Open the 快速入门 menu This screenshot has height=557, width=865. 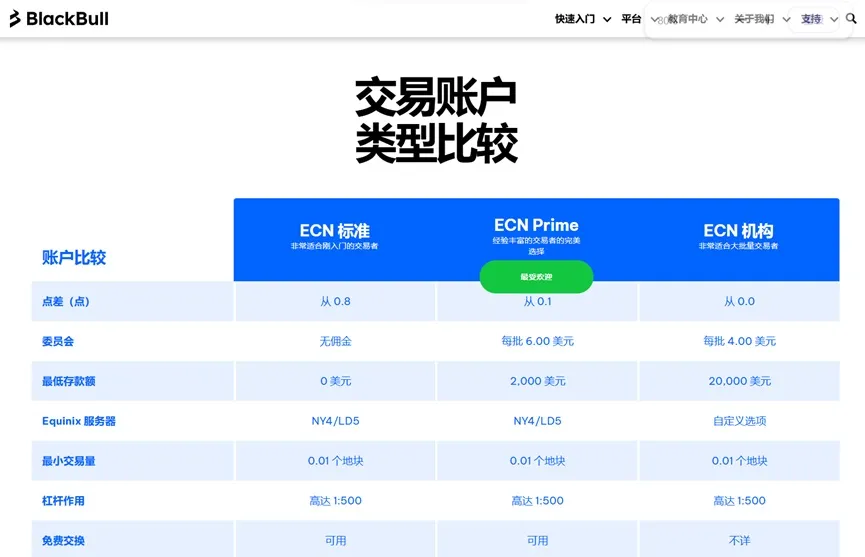[x=575, y=19]
